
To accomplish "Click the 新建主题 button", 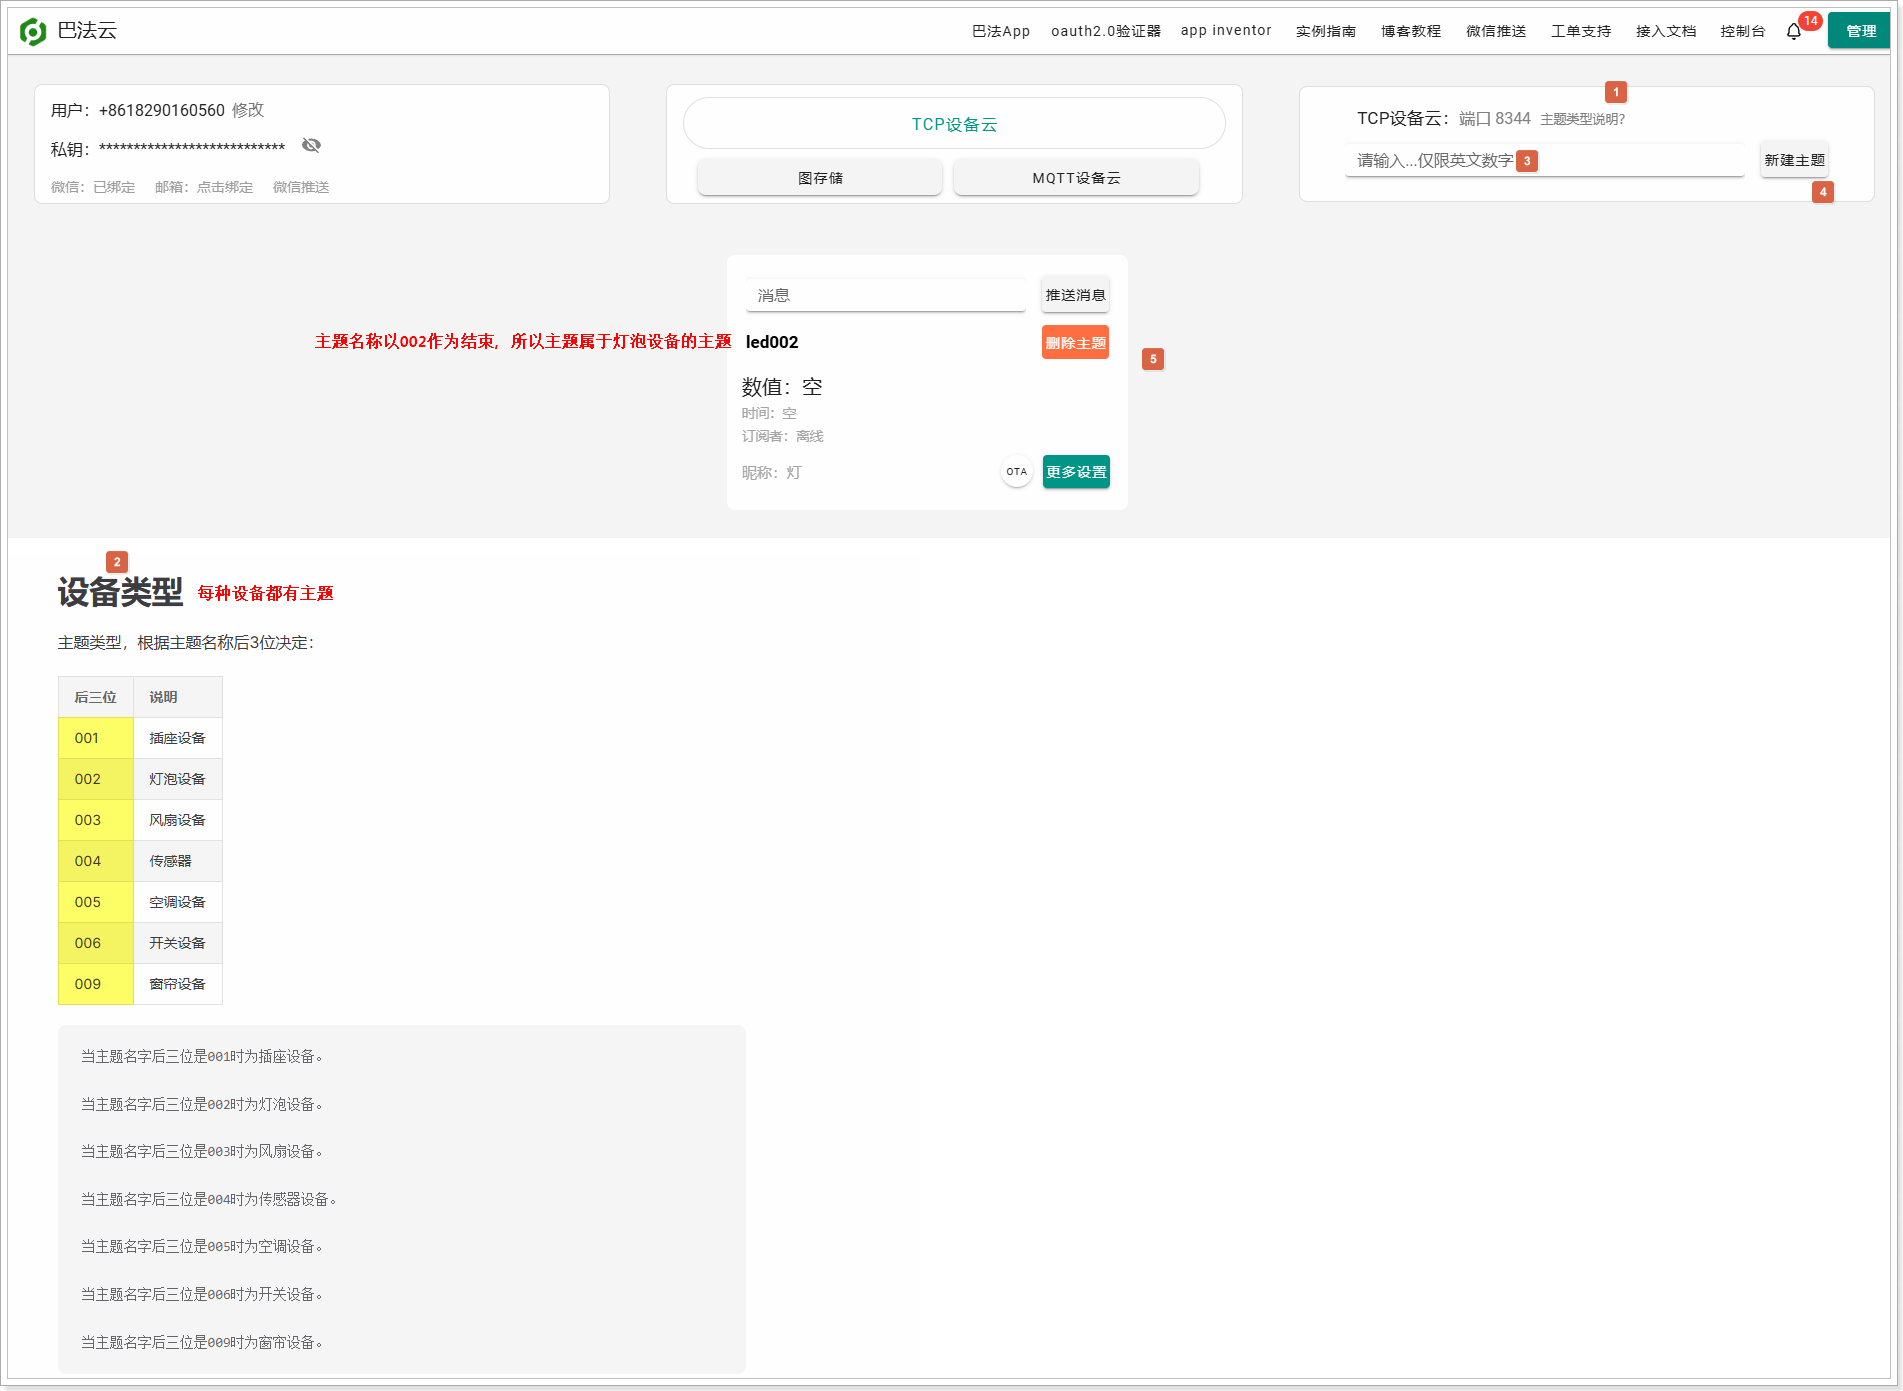I will (1794, 160).
